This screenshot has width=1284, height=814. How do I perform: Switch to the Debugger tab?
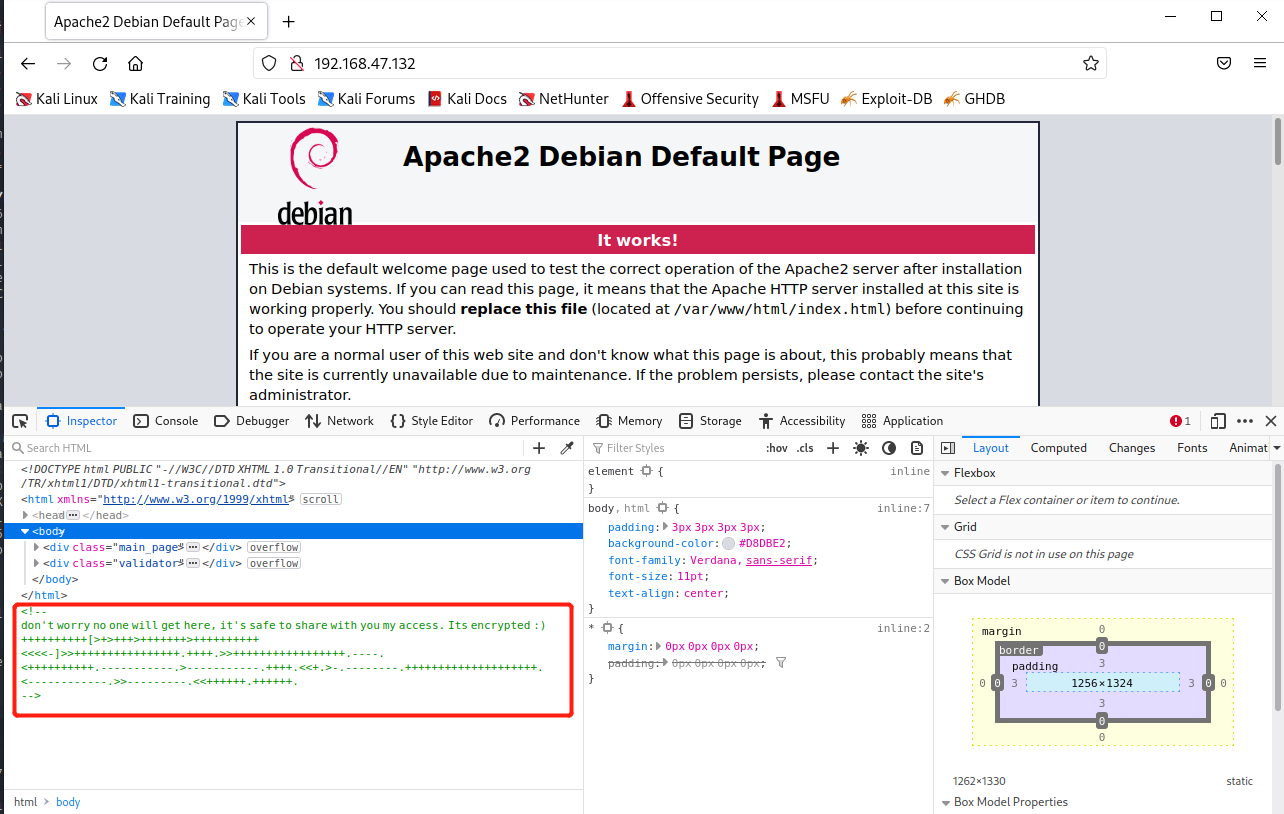click(x=252, y=421)
